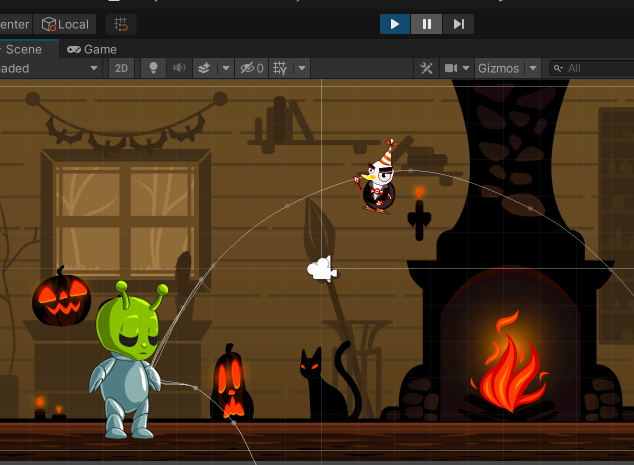The height and width of the screenshot is (465, 634).
Task: Expand the grid settings dropdown arrow
Action: (x=302, y=68)
